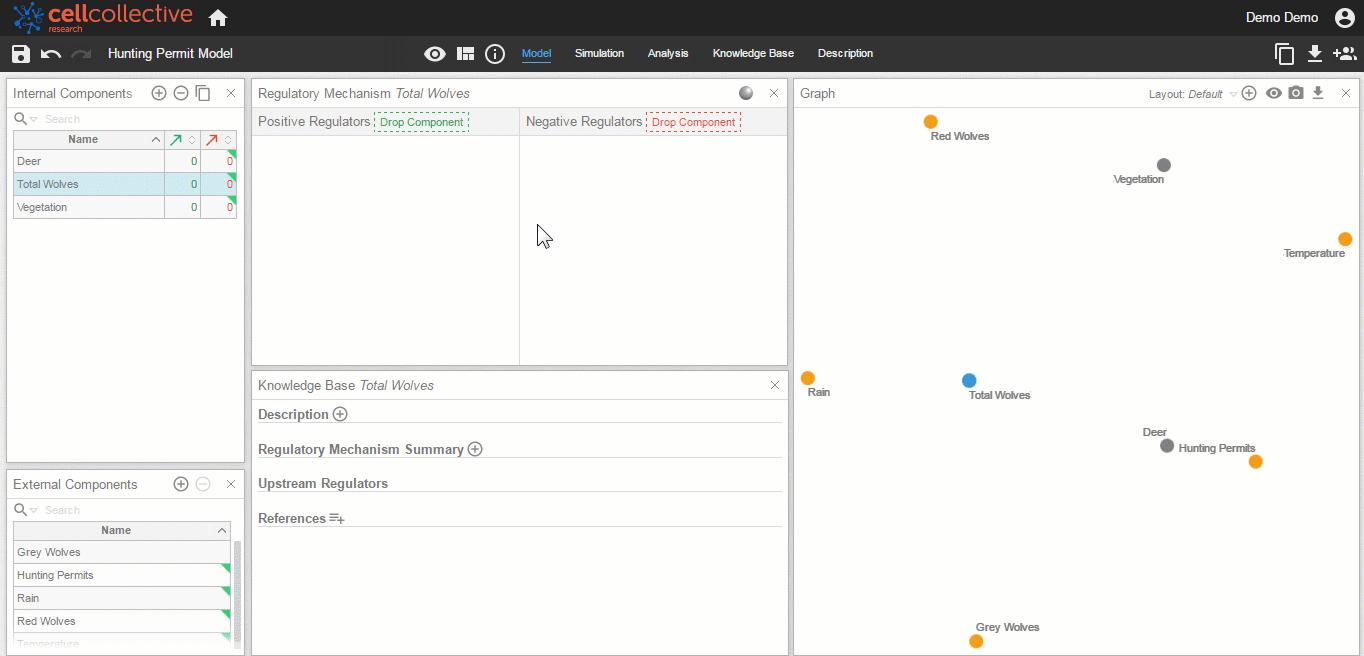Download the model from the top toolbar
1364x656 pixels.
point(1315,54)
